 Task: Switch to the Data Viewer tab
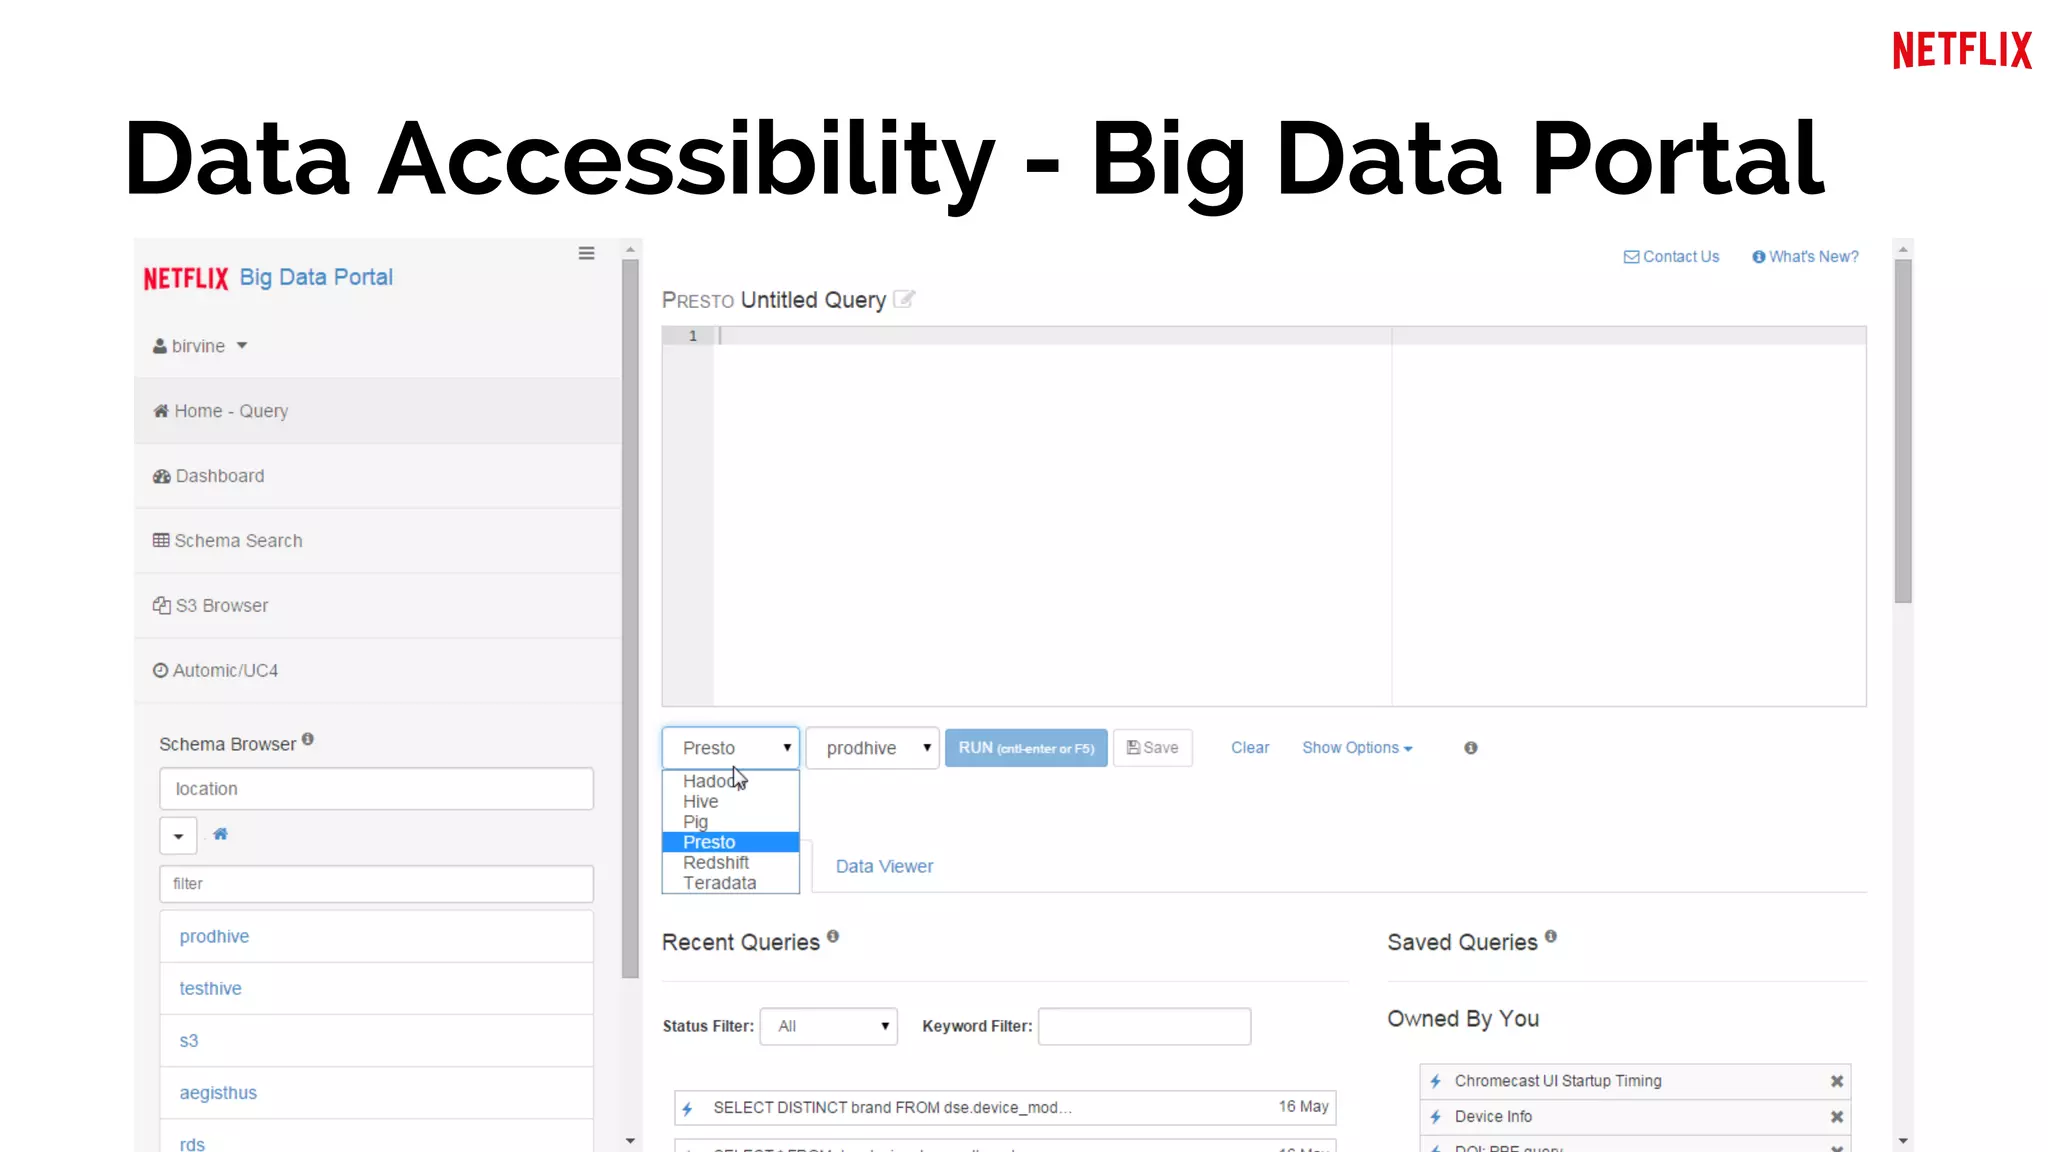884,867
